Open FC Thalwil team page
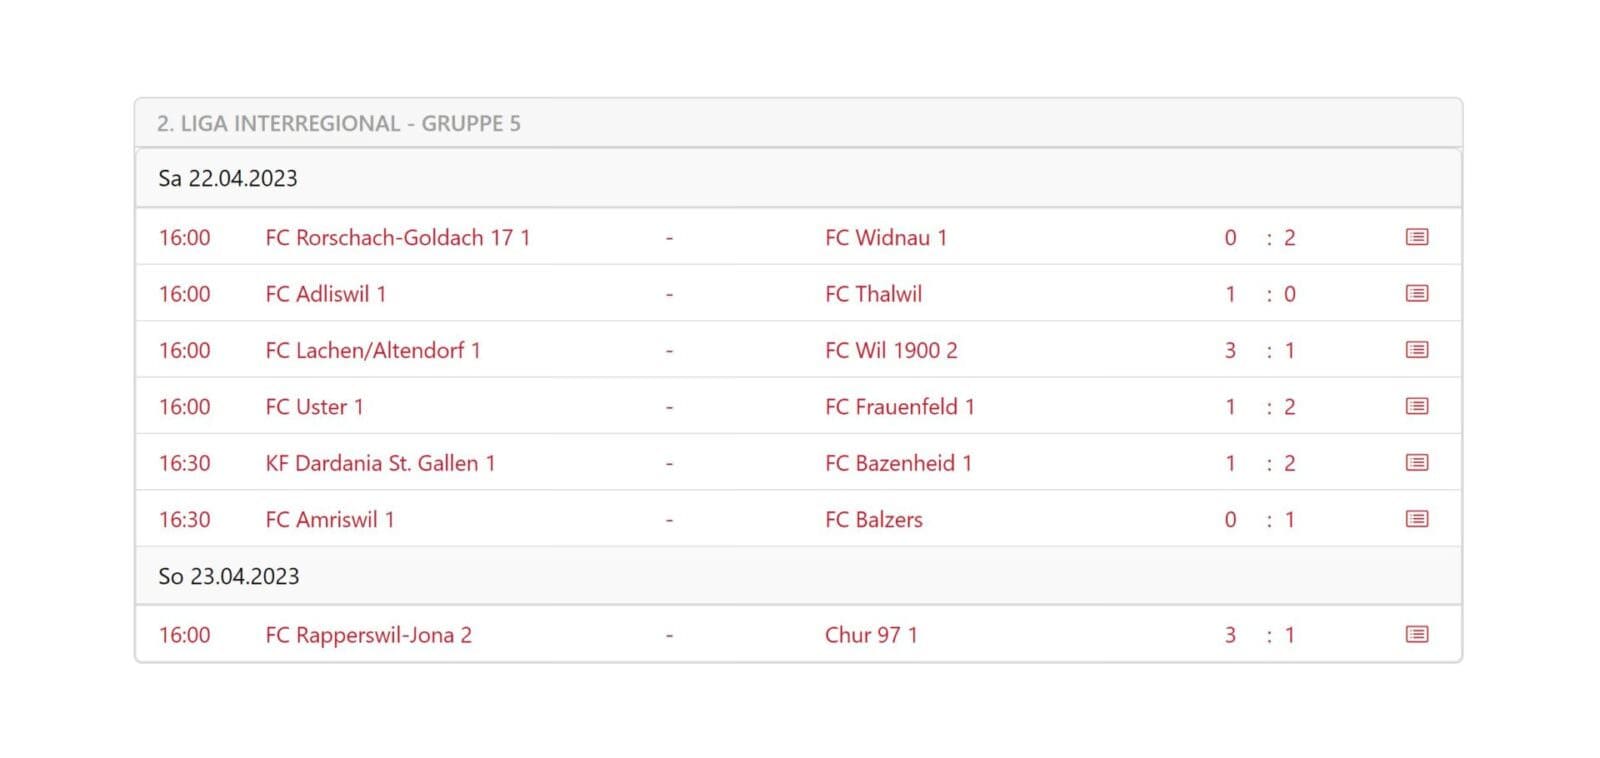The height and width of the screenshot is (758, 1600). coord(873,294)
